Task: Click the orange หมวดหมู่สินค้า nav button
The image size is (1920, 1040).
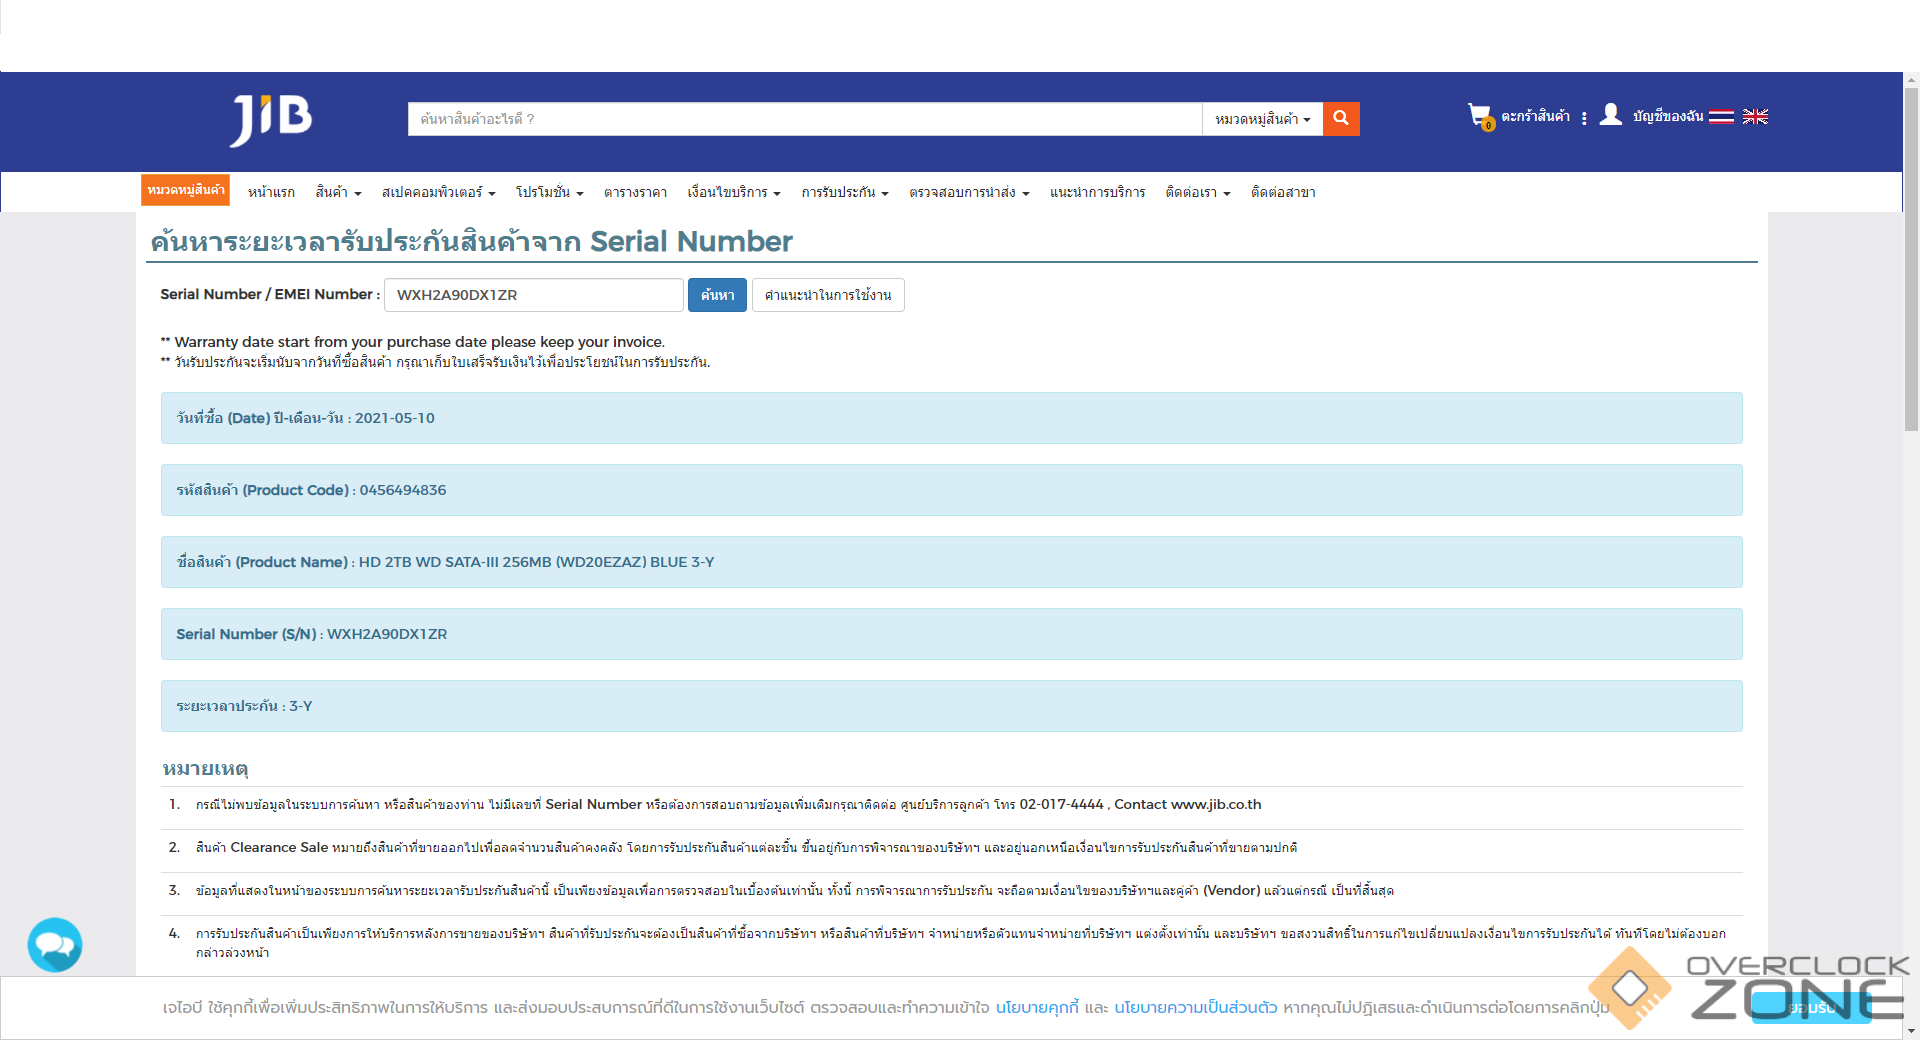Action: pyautogui.click(x=185, y=190)
